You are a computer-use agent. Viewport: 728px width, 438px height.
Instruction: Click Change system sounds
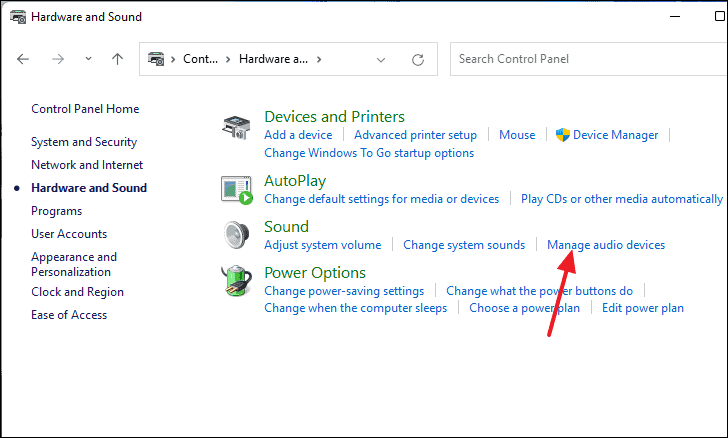tap(464, 245)
